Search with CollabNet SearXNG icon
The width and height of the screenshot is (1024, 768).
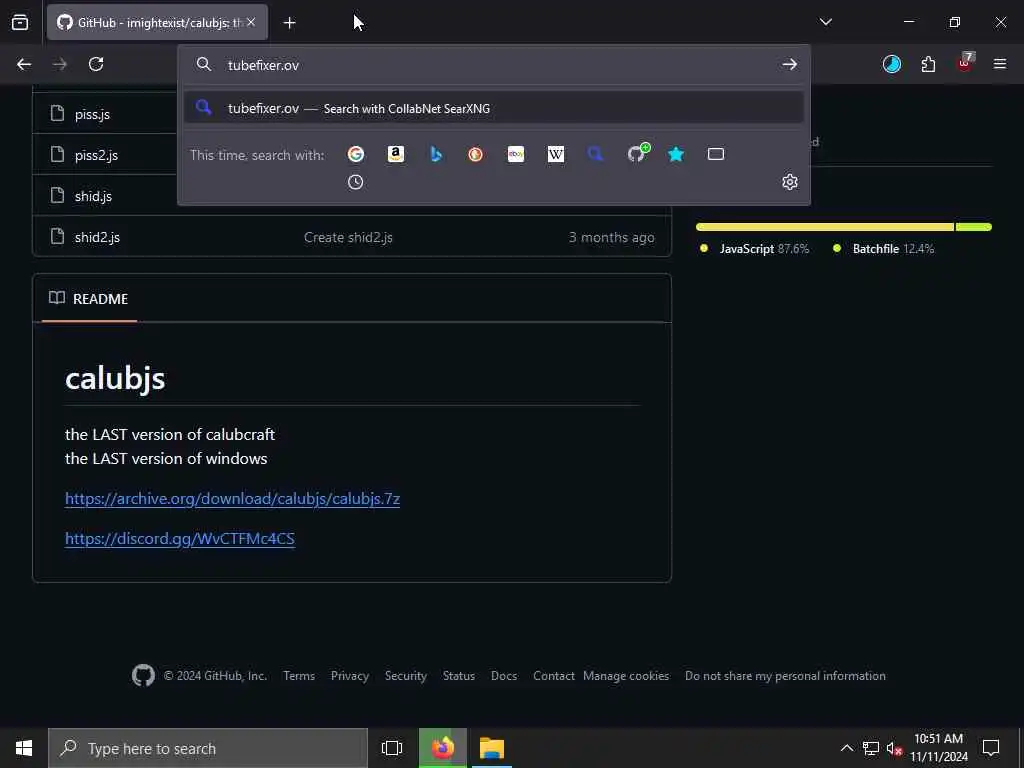click(x=596, y=154)
